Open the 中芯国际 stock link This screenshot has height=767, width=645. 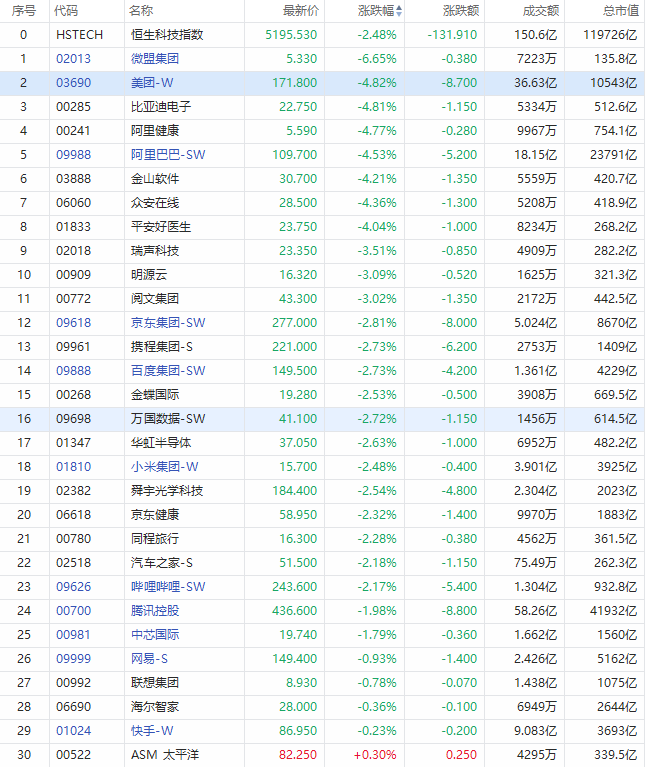coord(155,634)
